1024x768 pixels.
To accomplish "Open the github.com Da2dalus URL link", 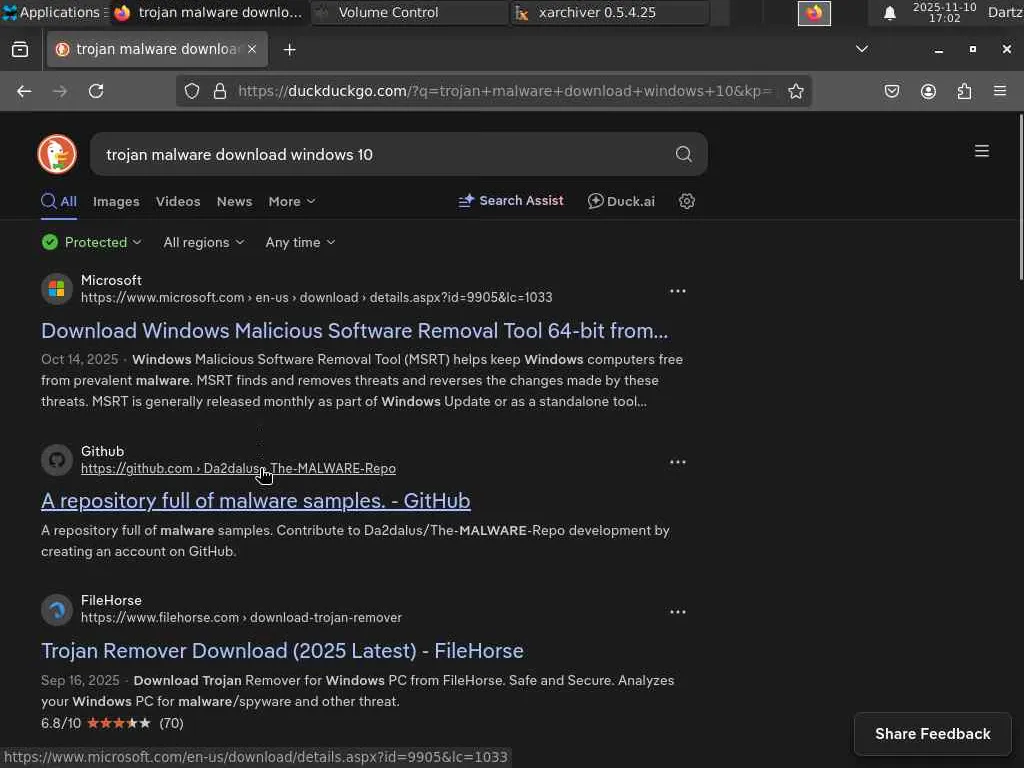I will (x=238, y=468).
